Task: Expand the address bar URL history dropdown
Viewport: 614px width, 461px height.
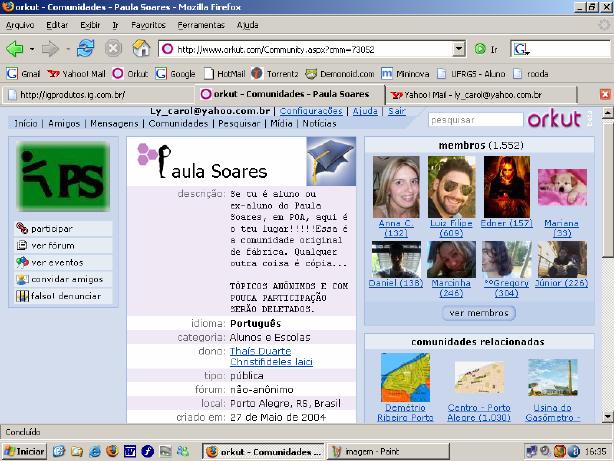Action: tap(459, 48)
